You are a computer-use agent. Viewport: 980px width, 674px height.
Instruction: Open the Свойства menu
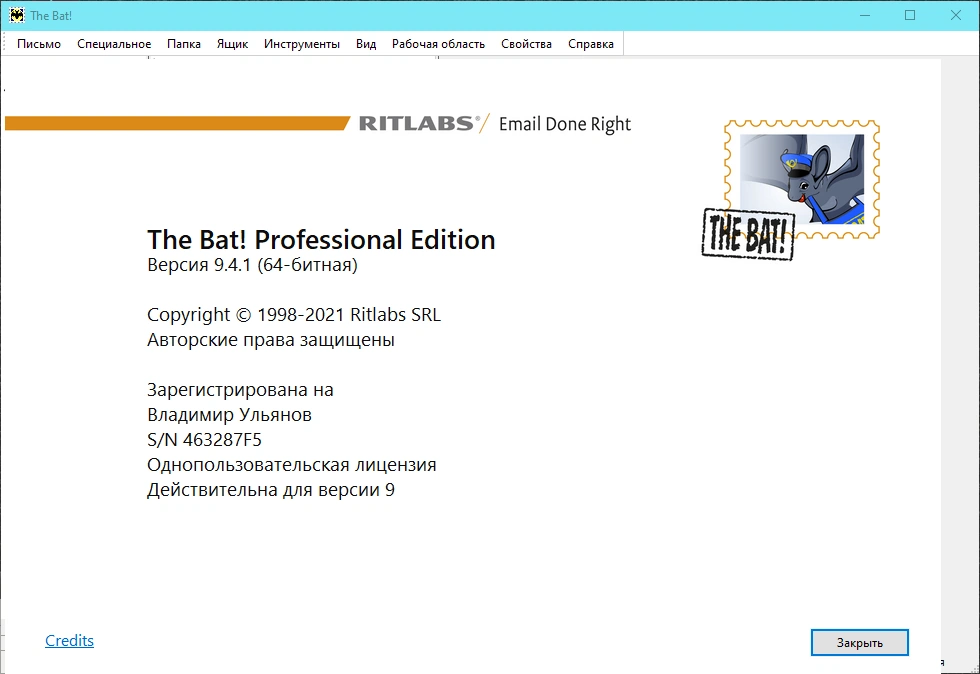pyautogui.click(x=526, y=44)
